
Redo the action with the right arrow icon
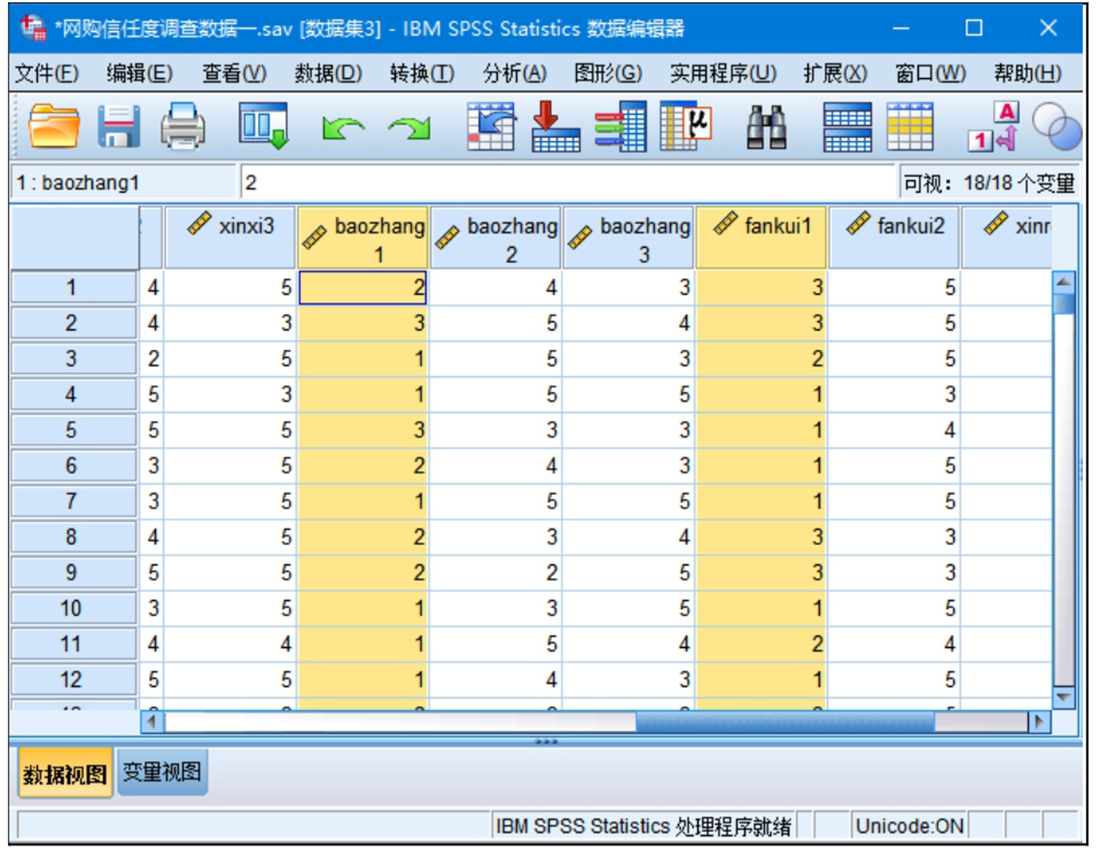coord(408,128)
